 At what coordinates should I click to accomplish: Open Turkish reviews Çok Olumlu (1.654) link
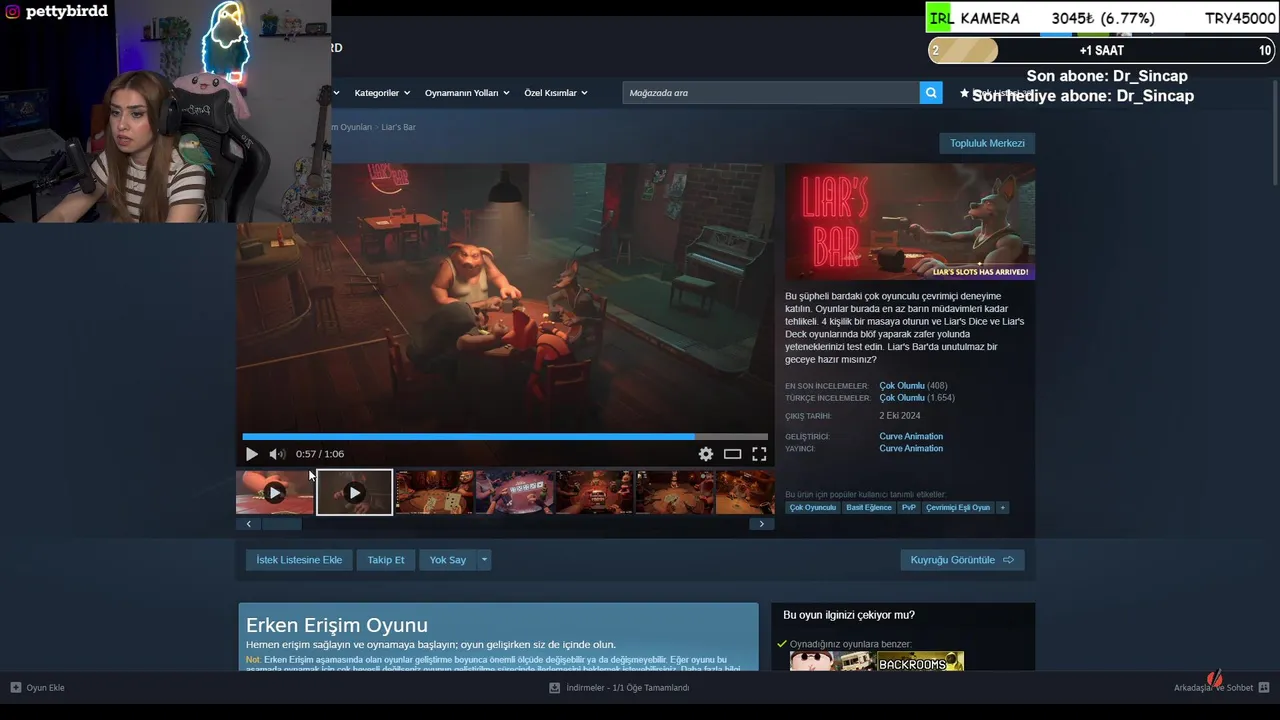click(x=917, y=398)
